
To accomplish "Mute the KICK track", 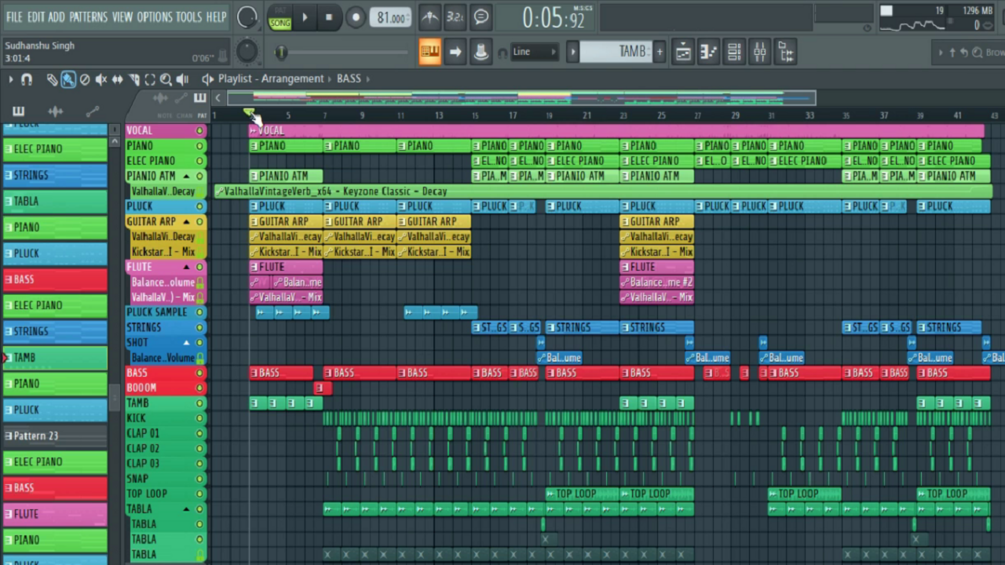I will click(199, 418).
